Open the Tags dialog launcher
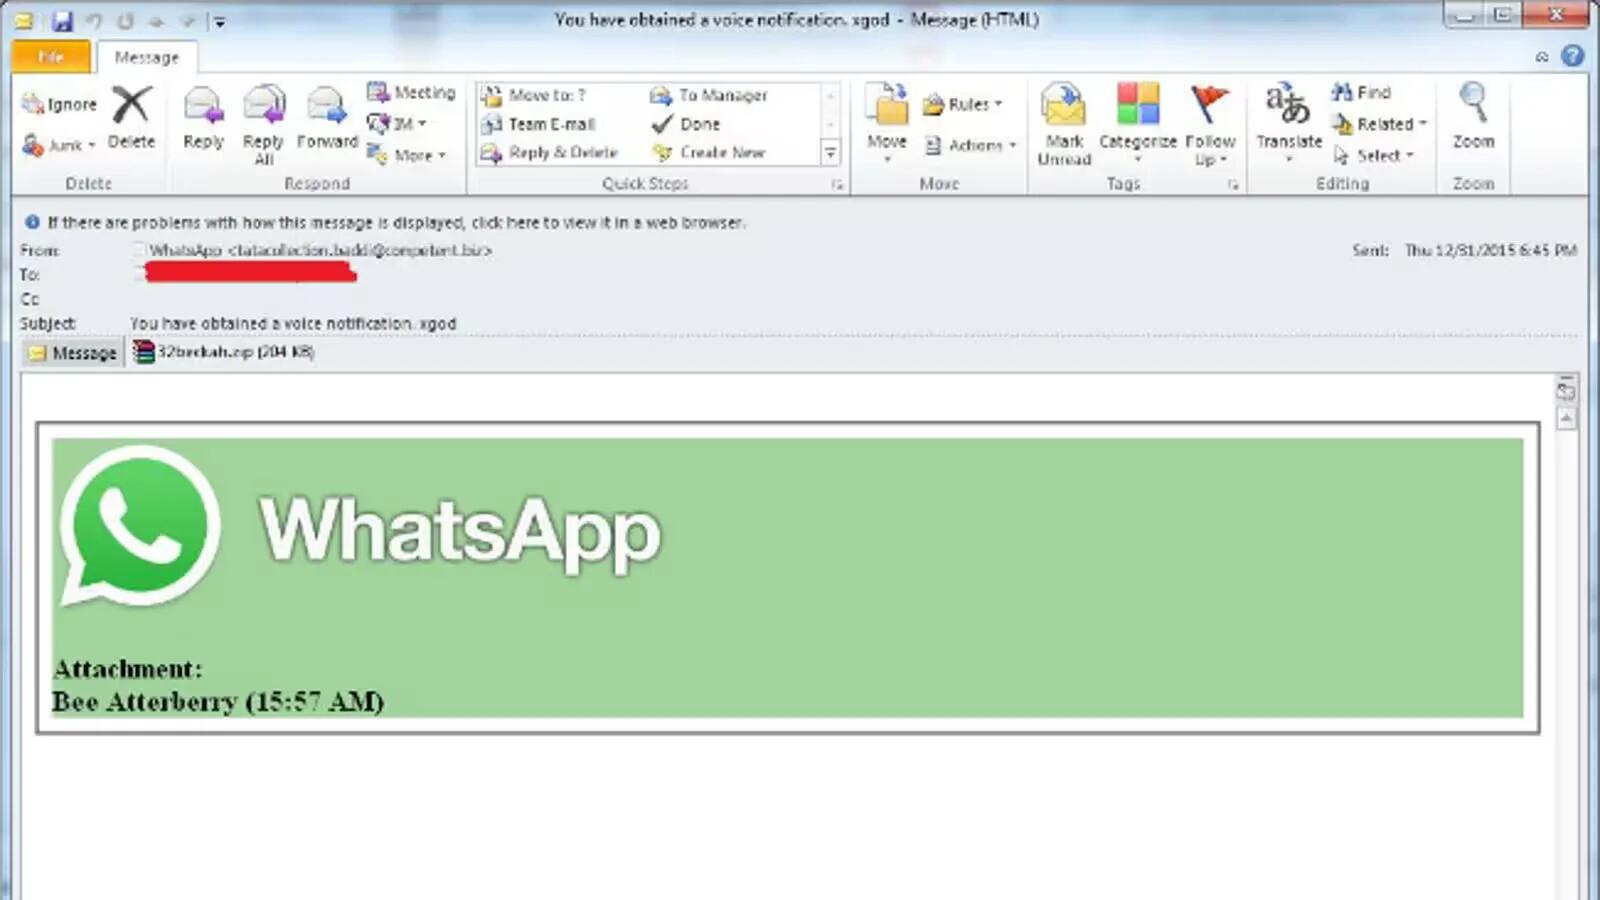 (1233, 185)
